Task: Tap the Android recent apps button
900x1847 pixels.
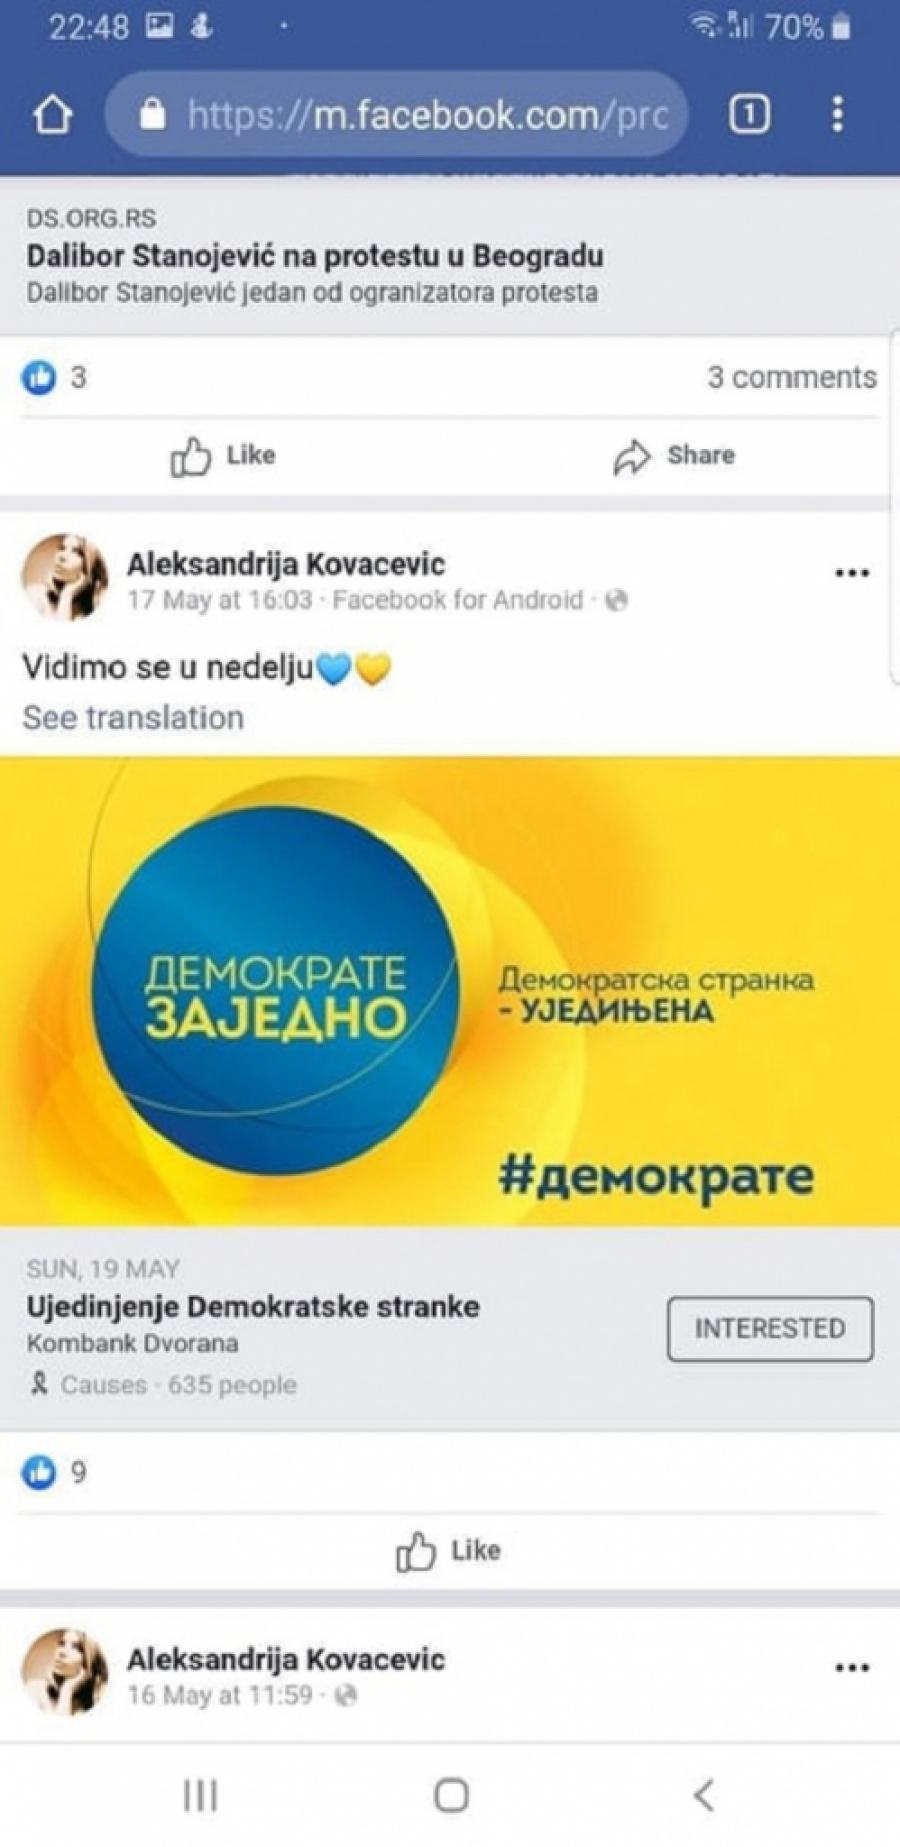Action: 201,1795
